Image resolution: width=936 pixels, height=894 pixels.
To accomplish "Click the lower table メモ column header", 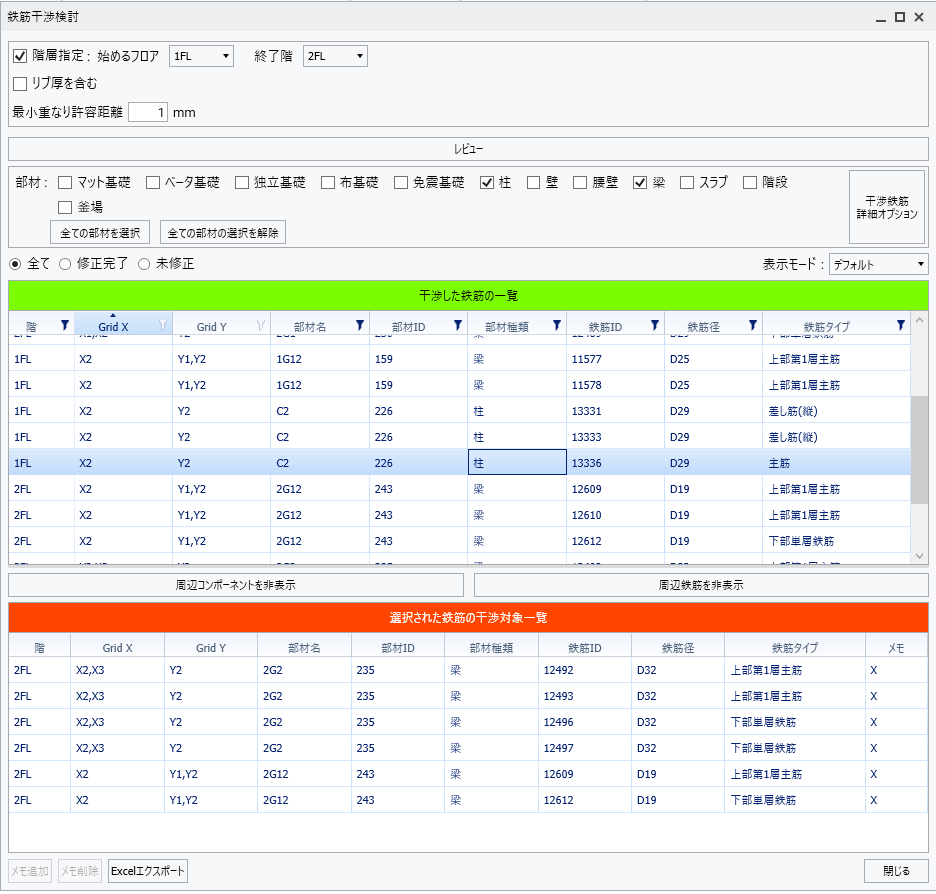I will coord(896,648).
